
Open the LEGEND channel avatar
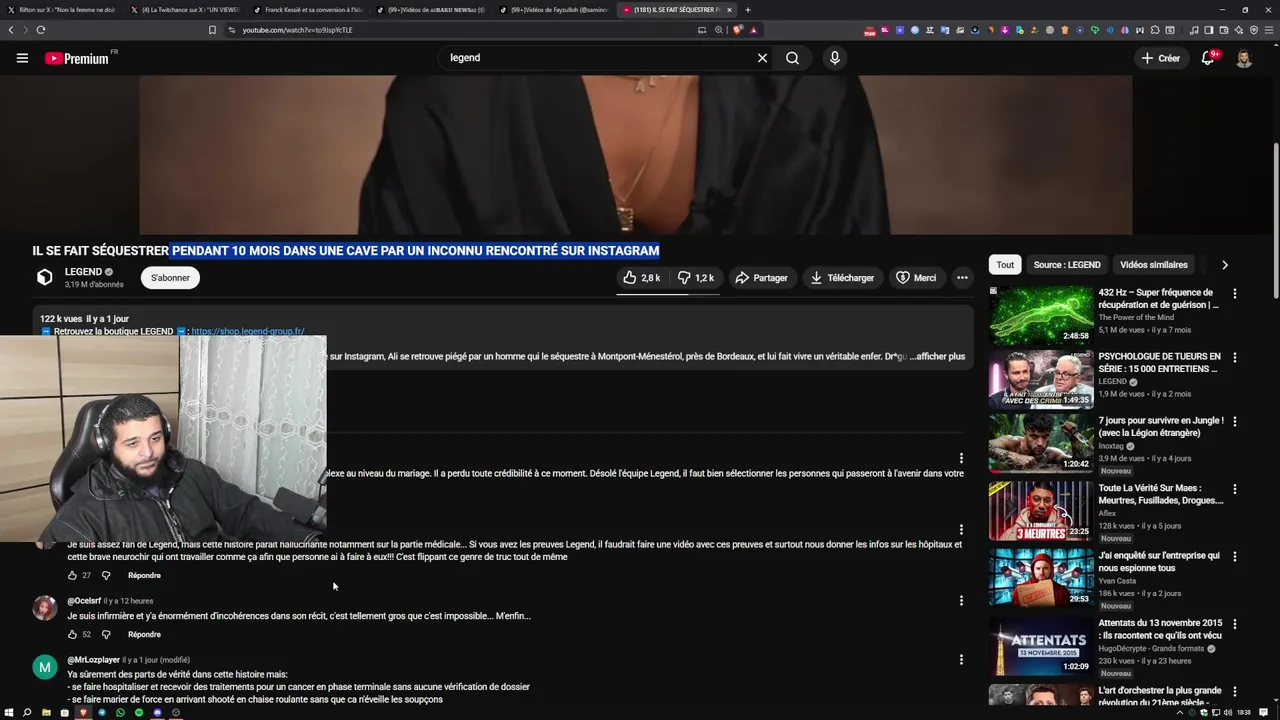point(45,278)
